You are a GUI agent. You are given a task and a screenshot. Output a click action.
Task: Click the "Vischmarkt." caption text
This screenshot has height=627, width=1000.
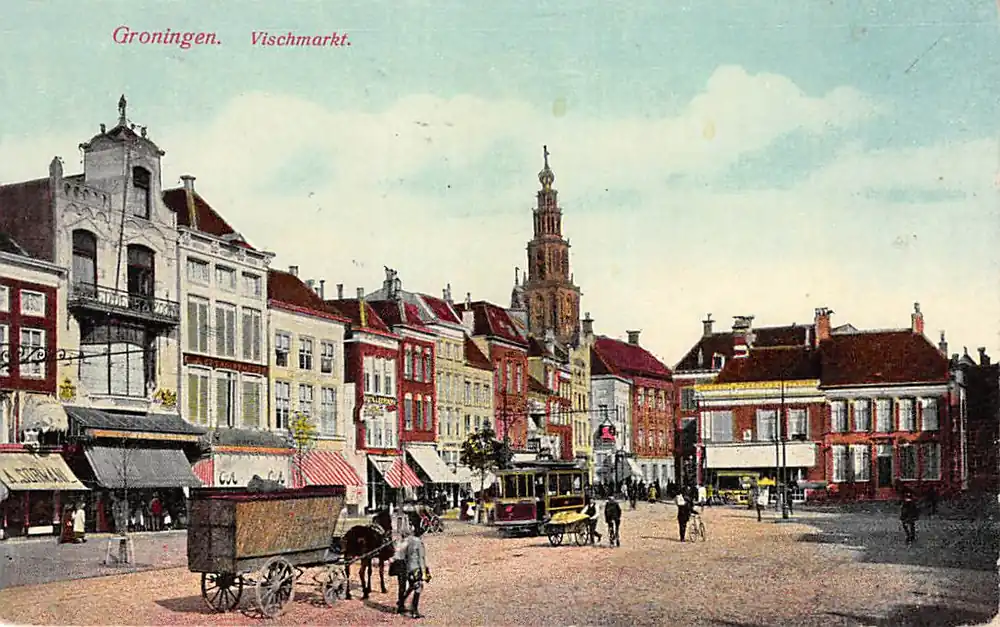click(300, 39)
